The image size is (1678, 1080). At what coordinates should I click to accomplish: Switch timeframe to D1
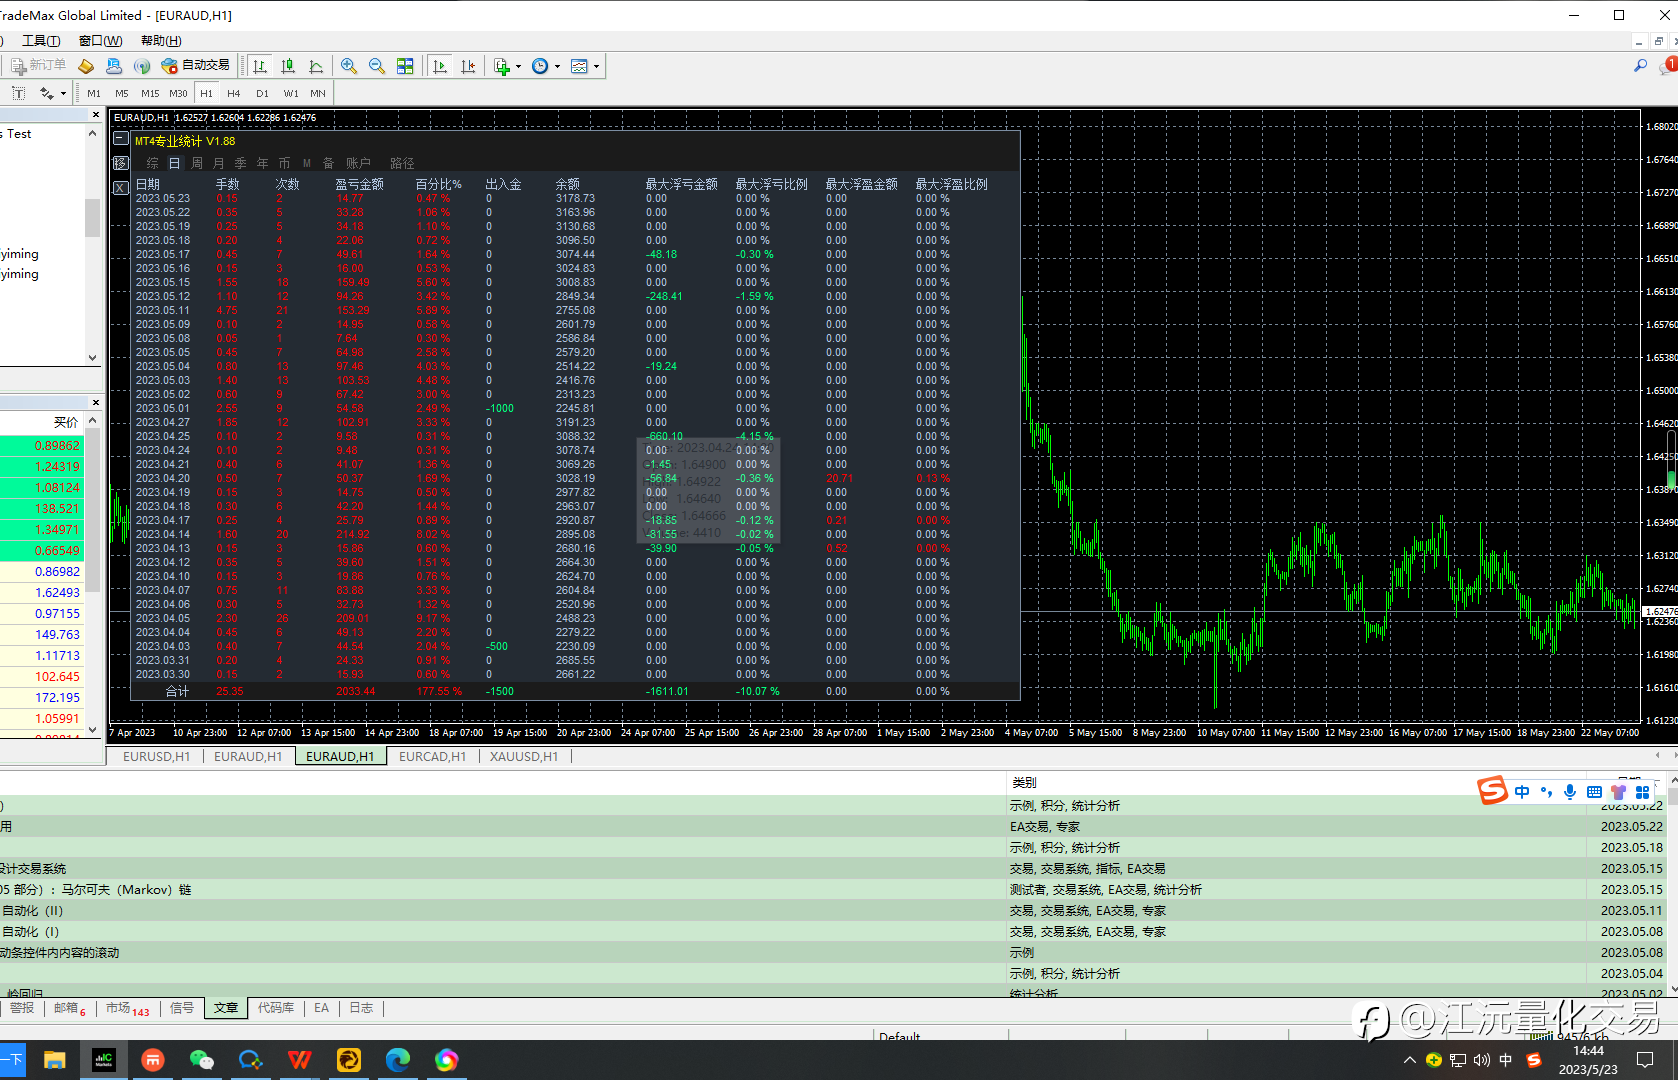tap(262, 93)
